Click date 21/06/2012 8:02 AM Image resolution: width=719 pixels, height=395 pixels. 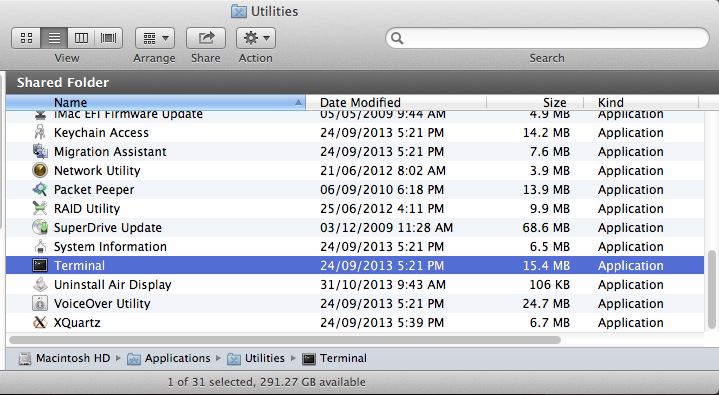pyautogui.click(x=383, y=171)
